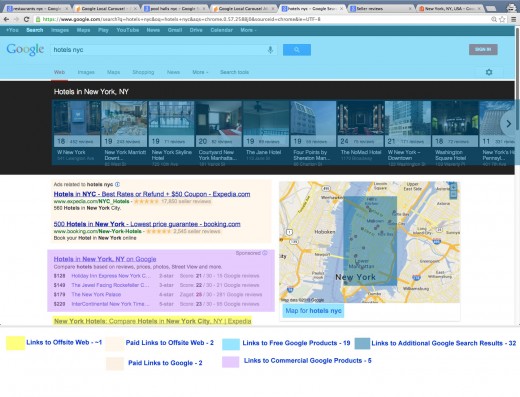Image resolution: width=520 pixels, height=397 pixels.
Task: Click the Sign in button
Action: [x=483, y=49]
